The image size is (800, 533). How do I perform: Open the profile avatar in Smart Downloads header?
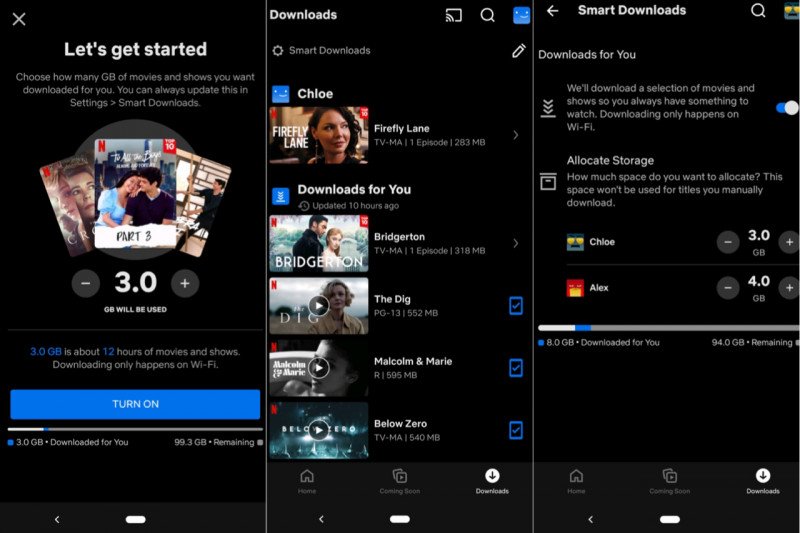point(791,10)
